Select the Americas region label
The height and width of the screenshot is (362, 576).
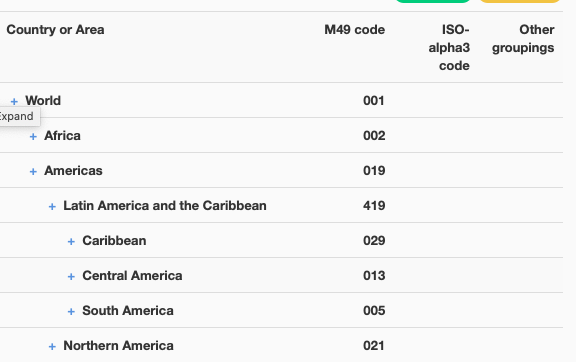point(73,171)
